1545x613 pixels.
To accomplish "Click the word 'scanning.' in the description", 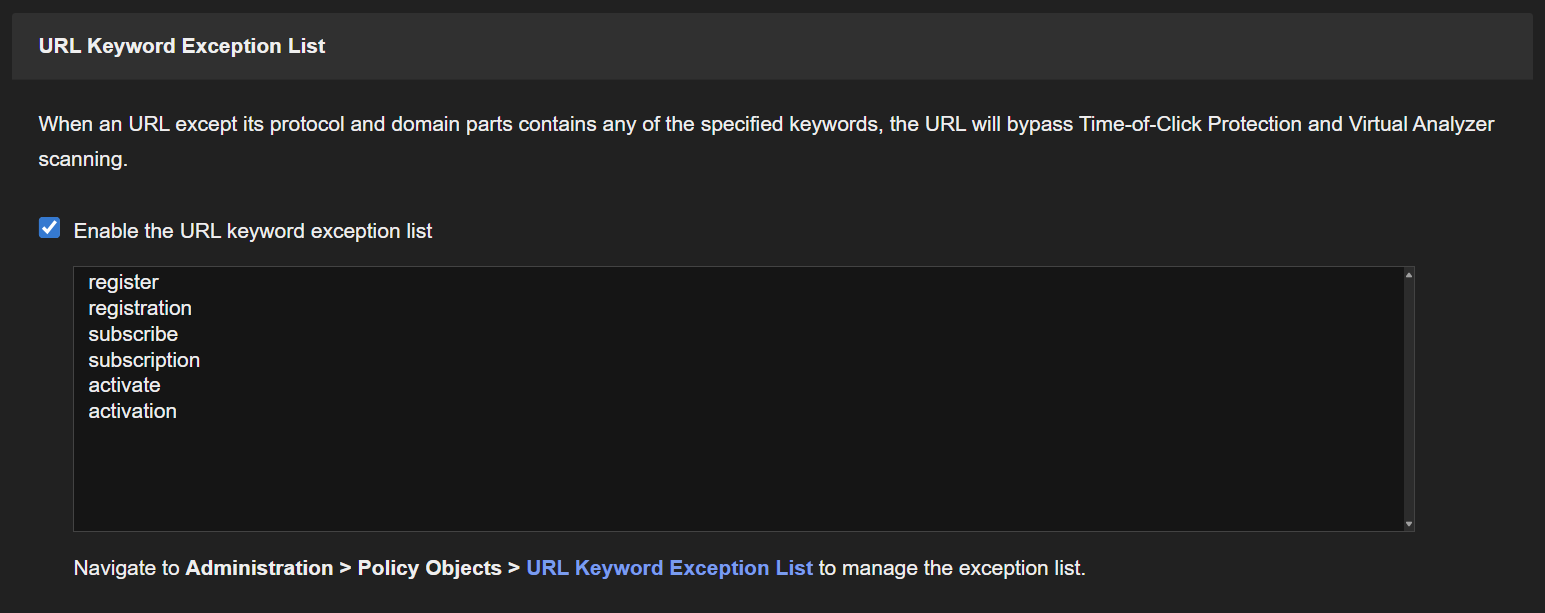I will tap(83, 159).
